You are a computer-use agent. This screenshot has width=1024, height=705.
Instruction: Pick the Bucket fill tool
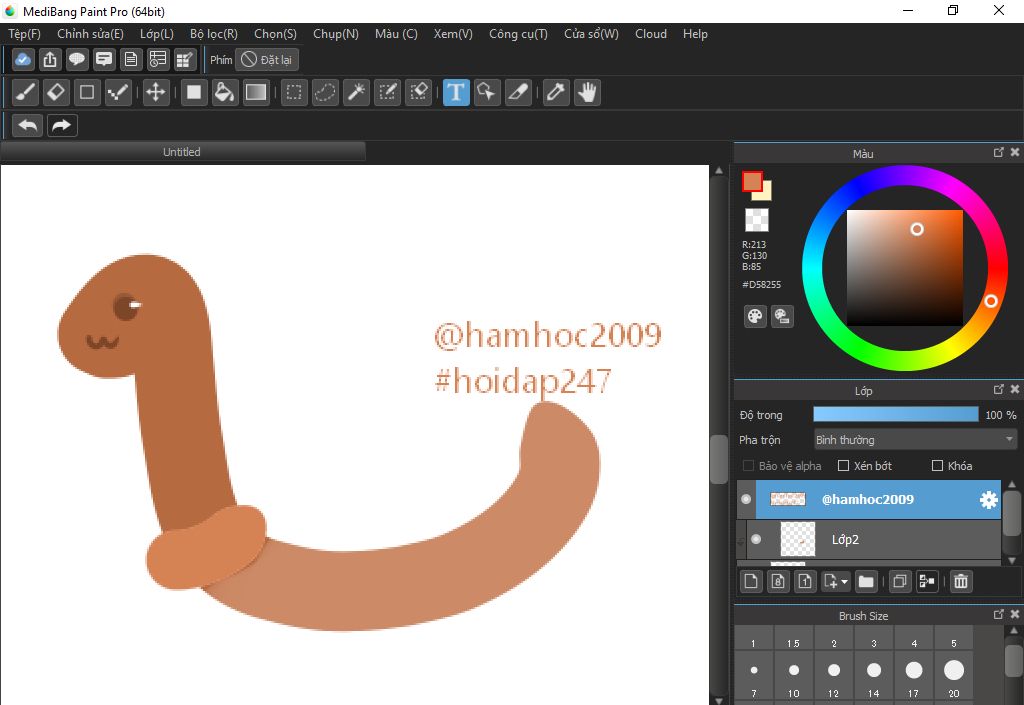point(225,93)
